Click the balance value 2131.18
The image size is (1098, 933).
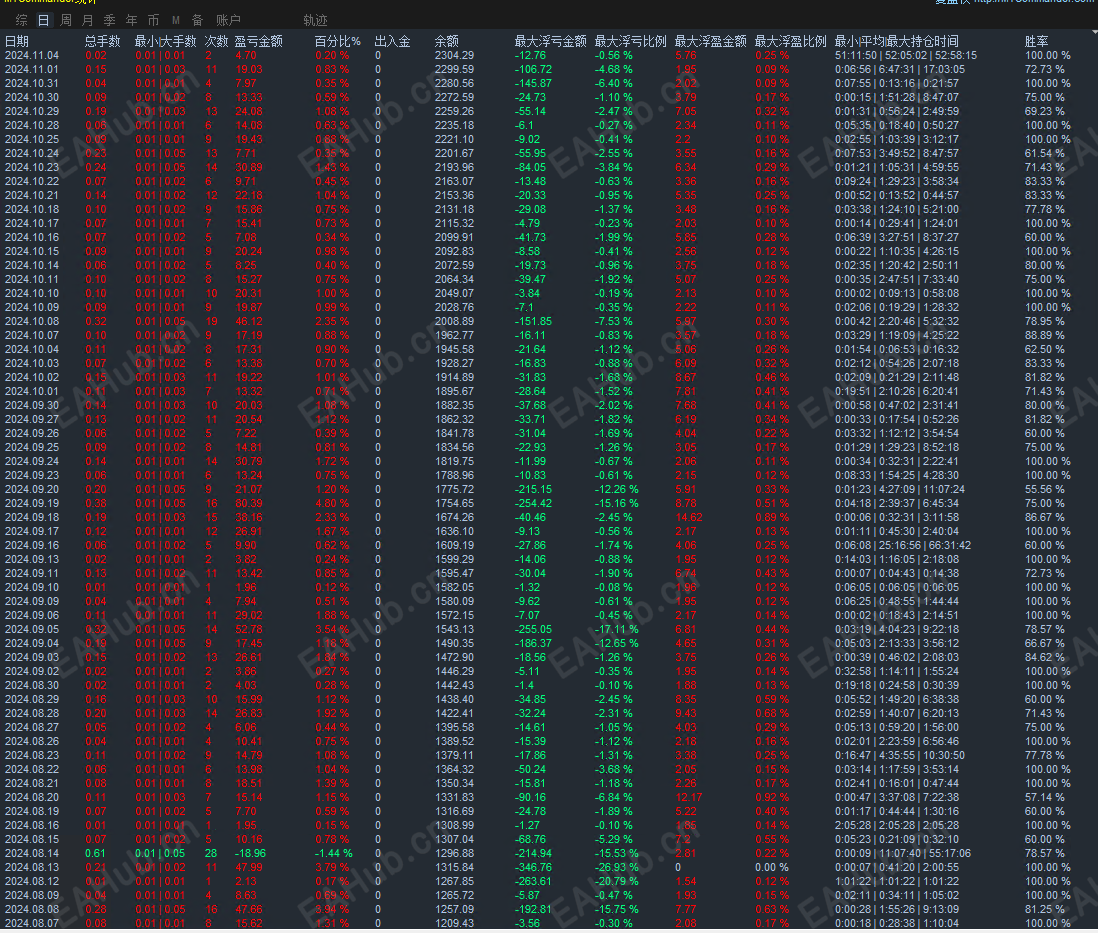point(454,209)
